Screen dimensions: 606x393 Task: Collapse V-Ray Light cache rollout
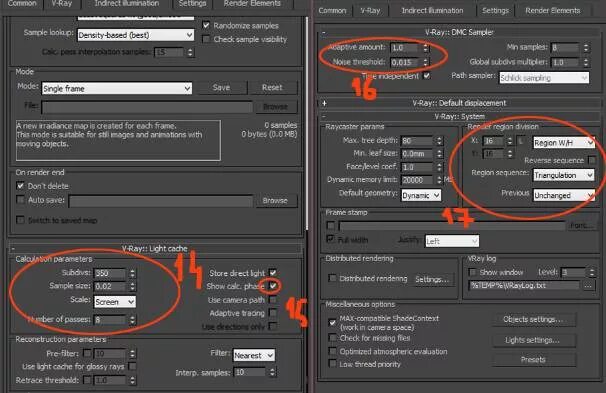coord(13,248)
